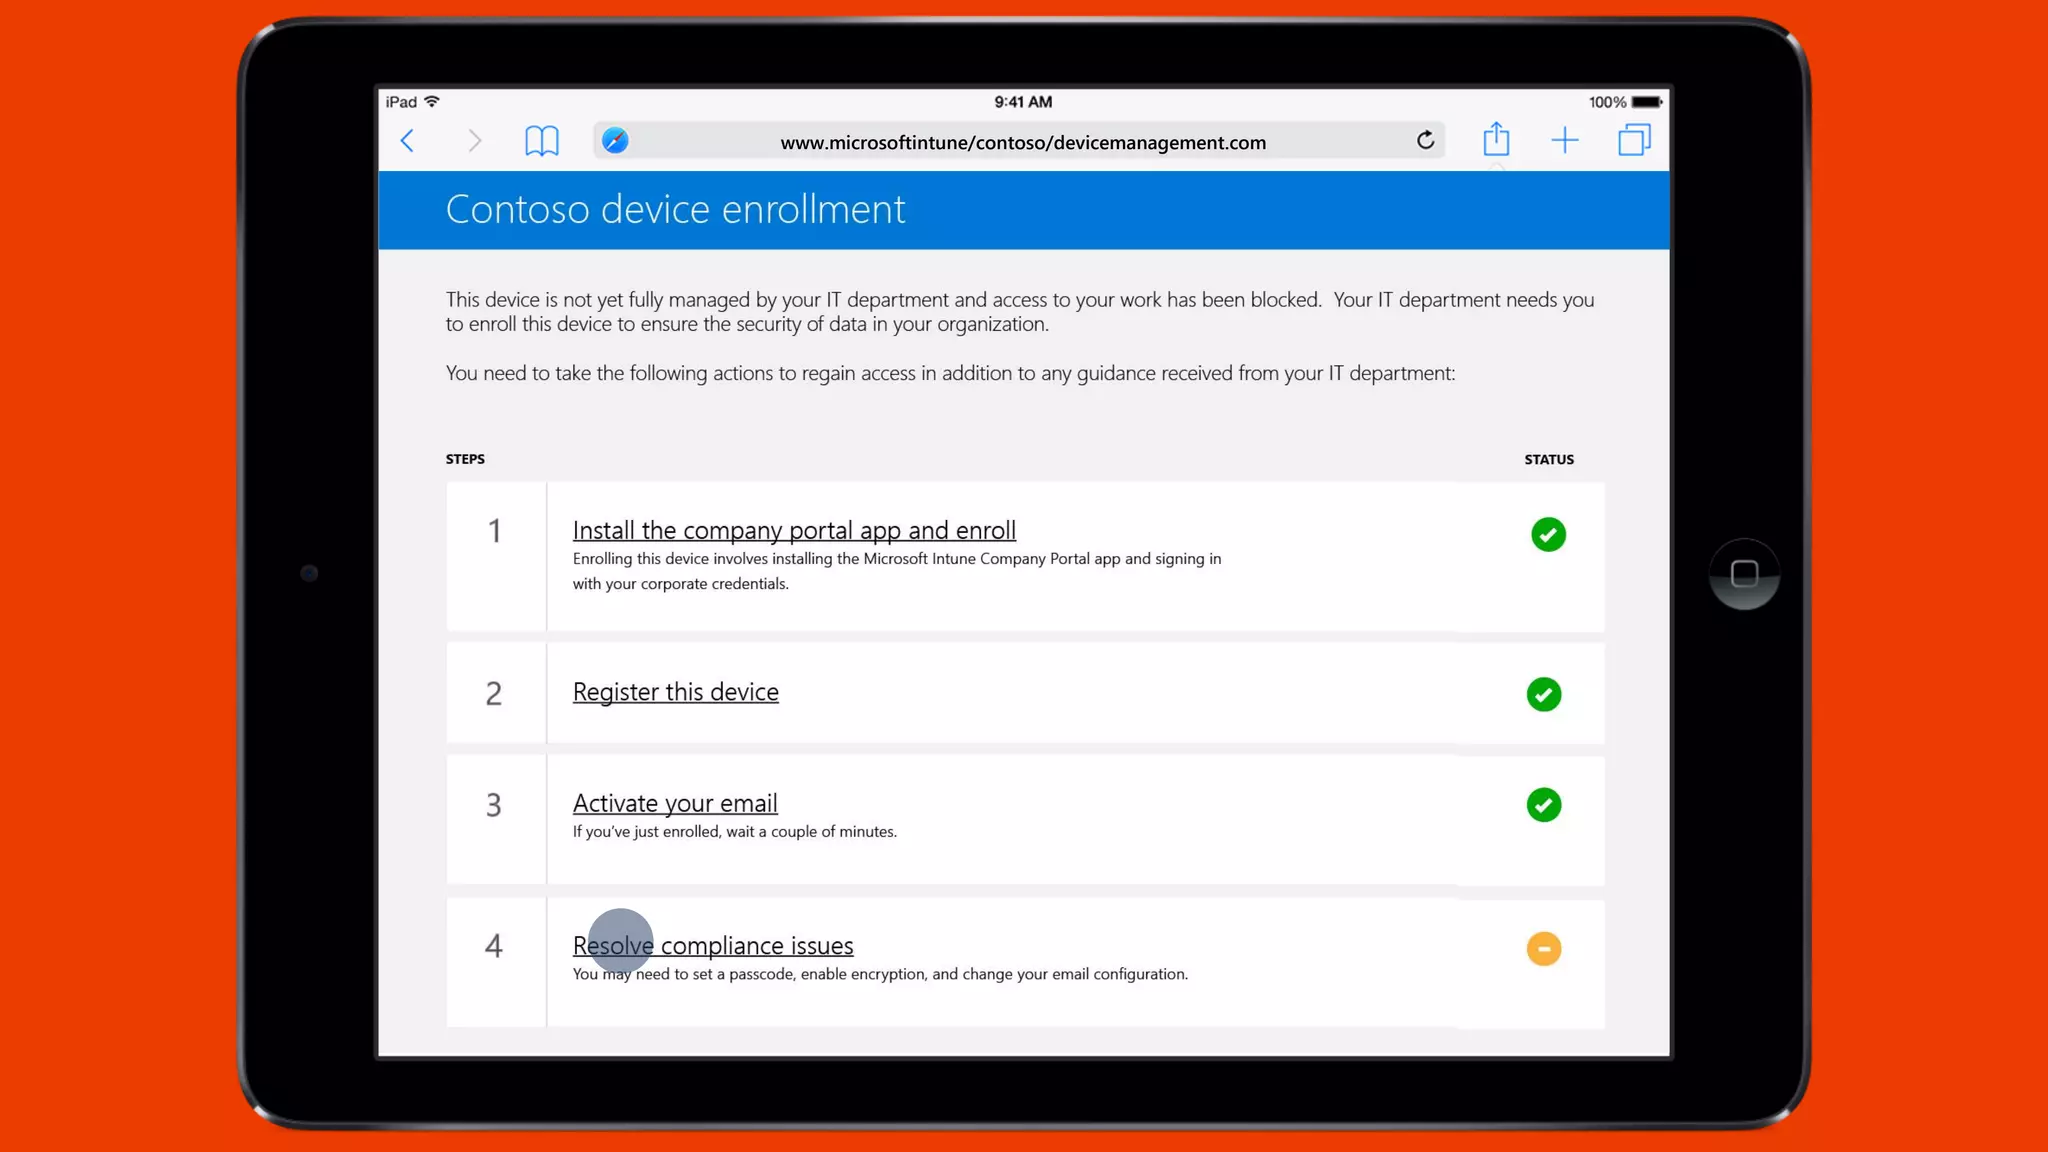Screen dimensions: 2048x1152
Task: Click green checkmark status for step 1
Action: 1548,534
